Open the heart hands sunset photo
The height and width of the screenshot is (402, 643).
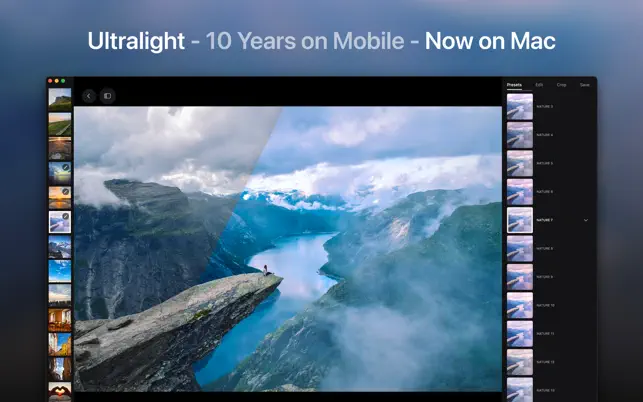click(x=60, y=391)
